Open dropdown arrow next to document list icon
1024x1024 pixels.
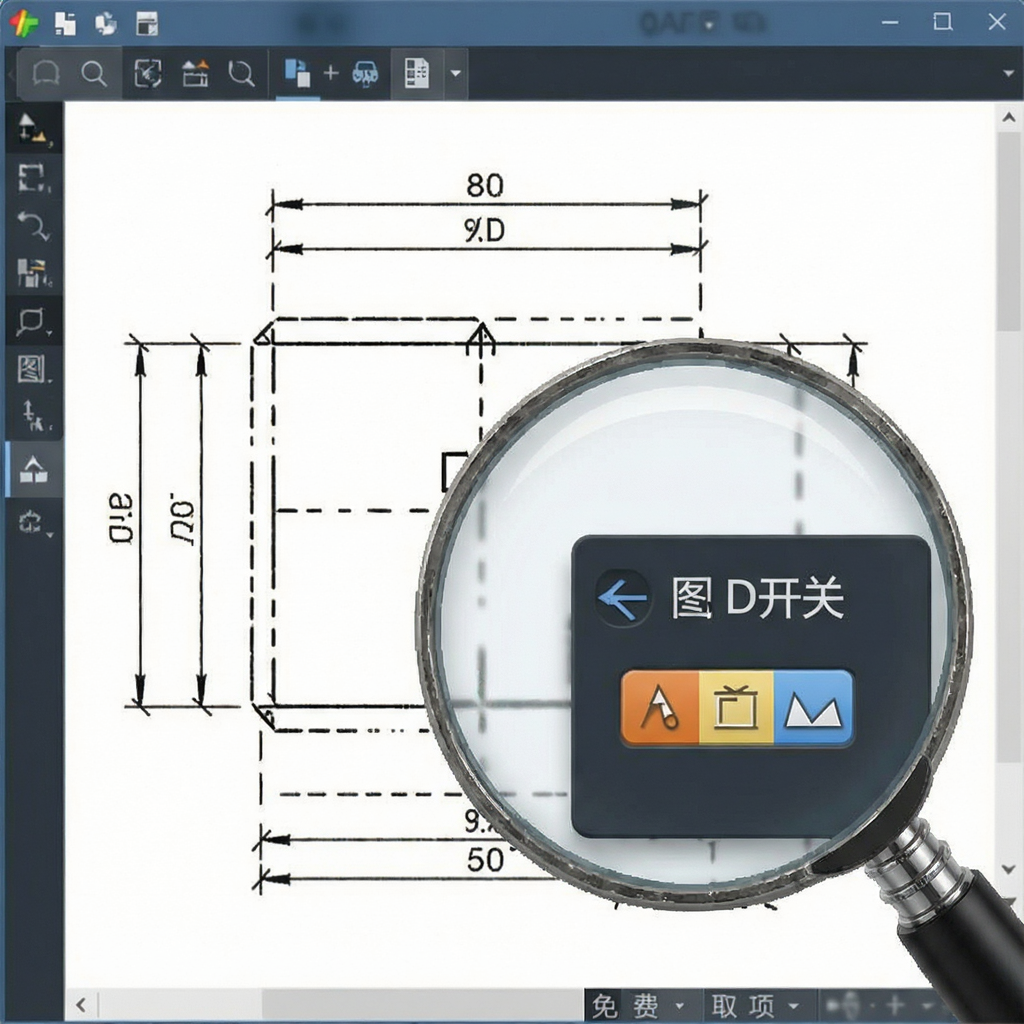[x=456, y=73]
